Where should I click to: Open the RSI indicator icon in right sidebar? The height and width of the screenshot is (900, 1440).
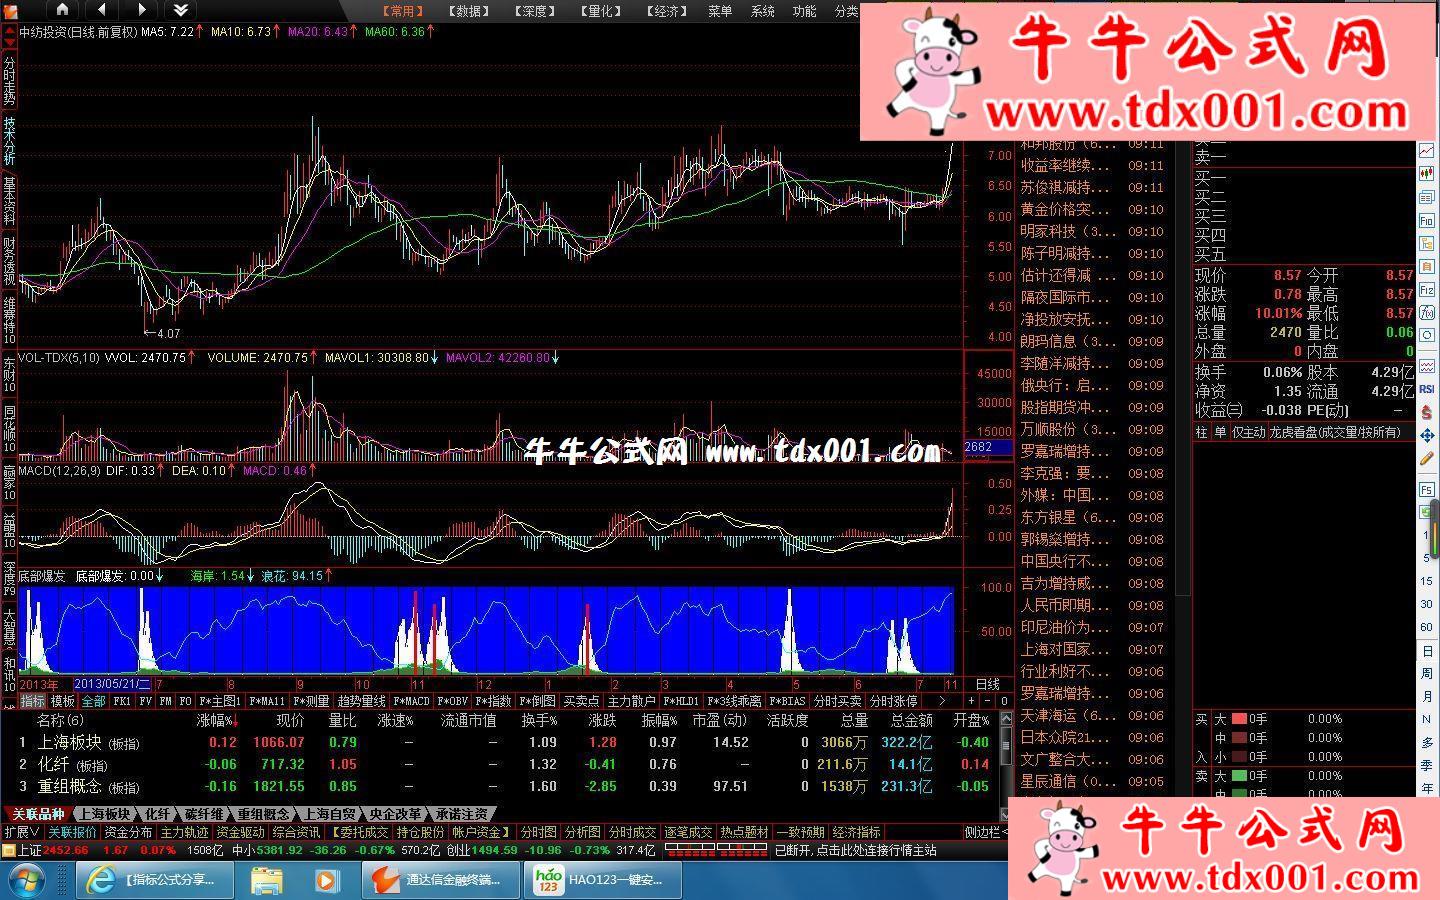[x=1427, y=389]
